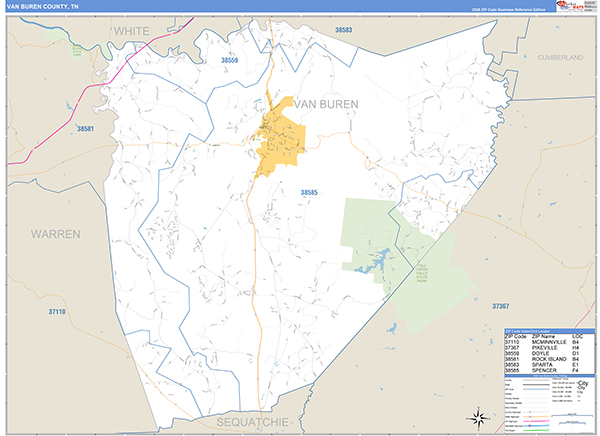
Task: Click the 'ZIP Name' column header
Action: [543, 336]
